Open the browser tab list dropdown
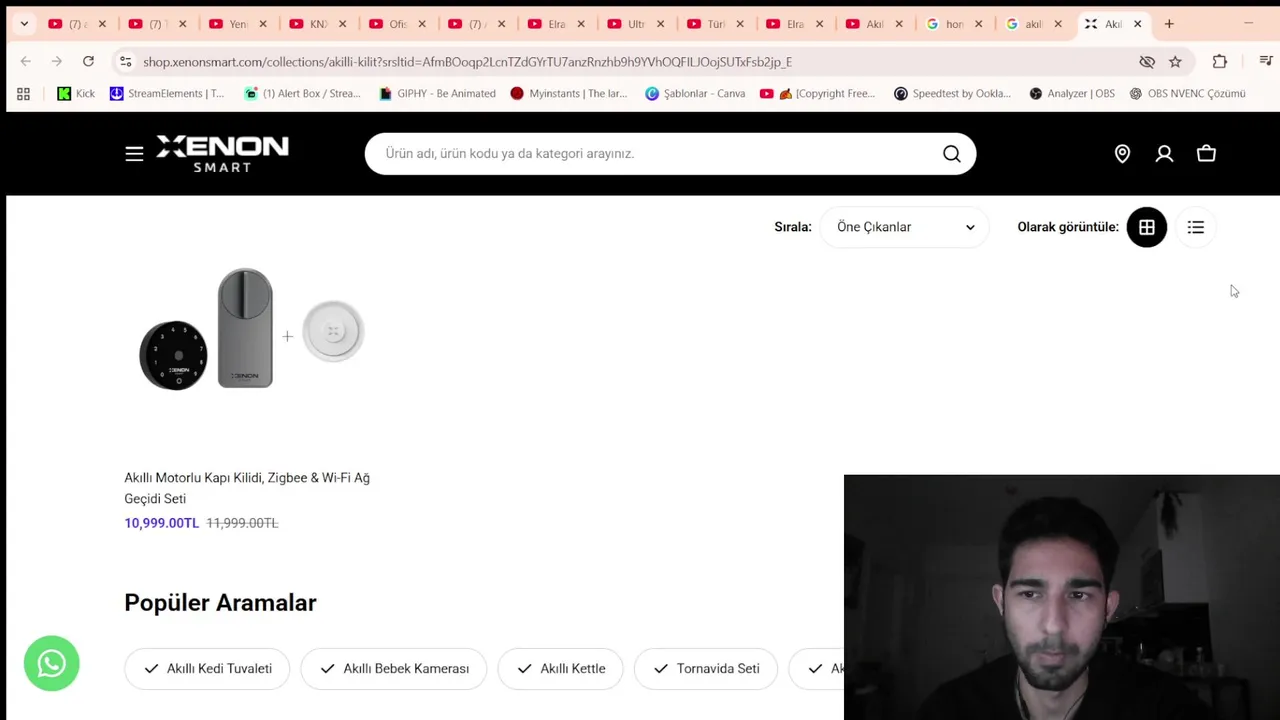The image size is (1280, 720). 24,24
